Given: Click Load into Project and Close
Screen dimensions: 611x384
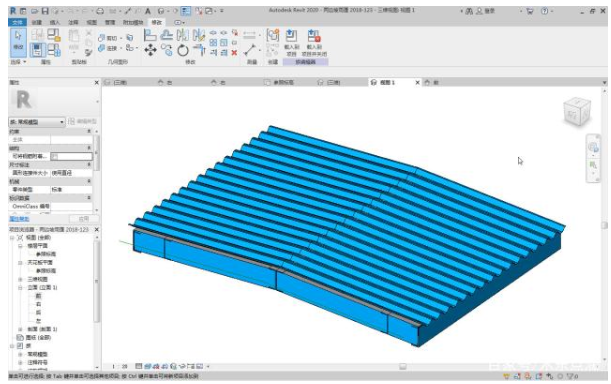Looking at the screenshot, I should (314, 42).
